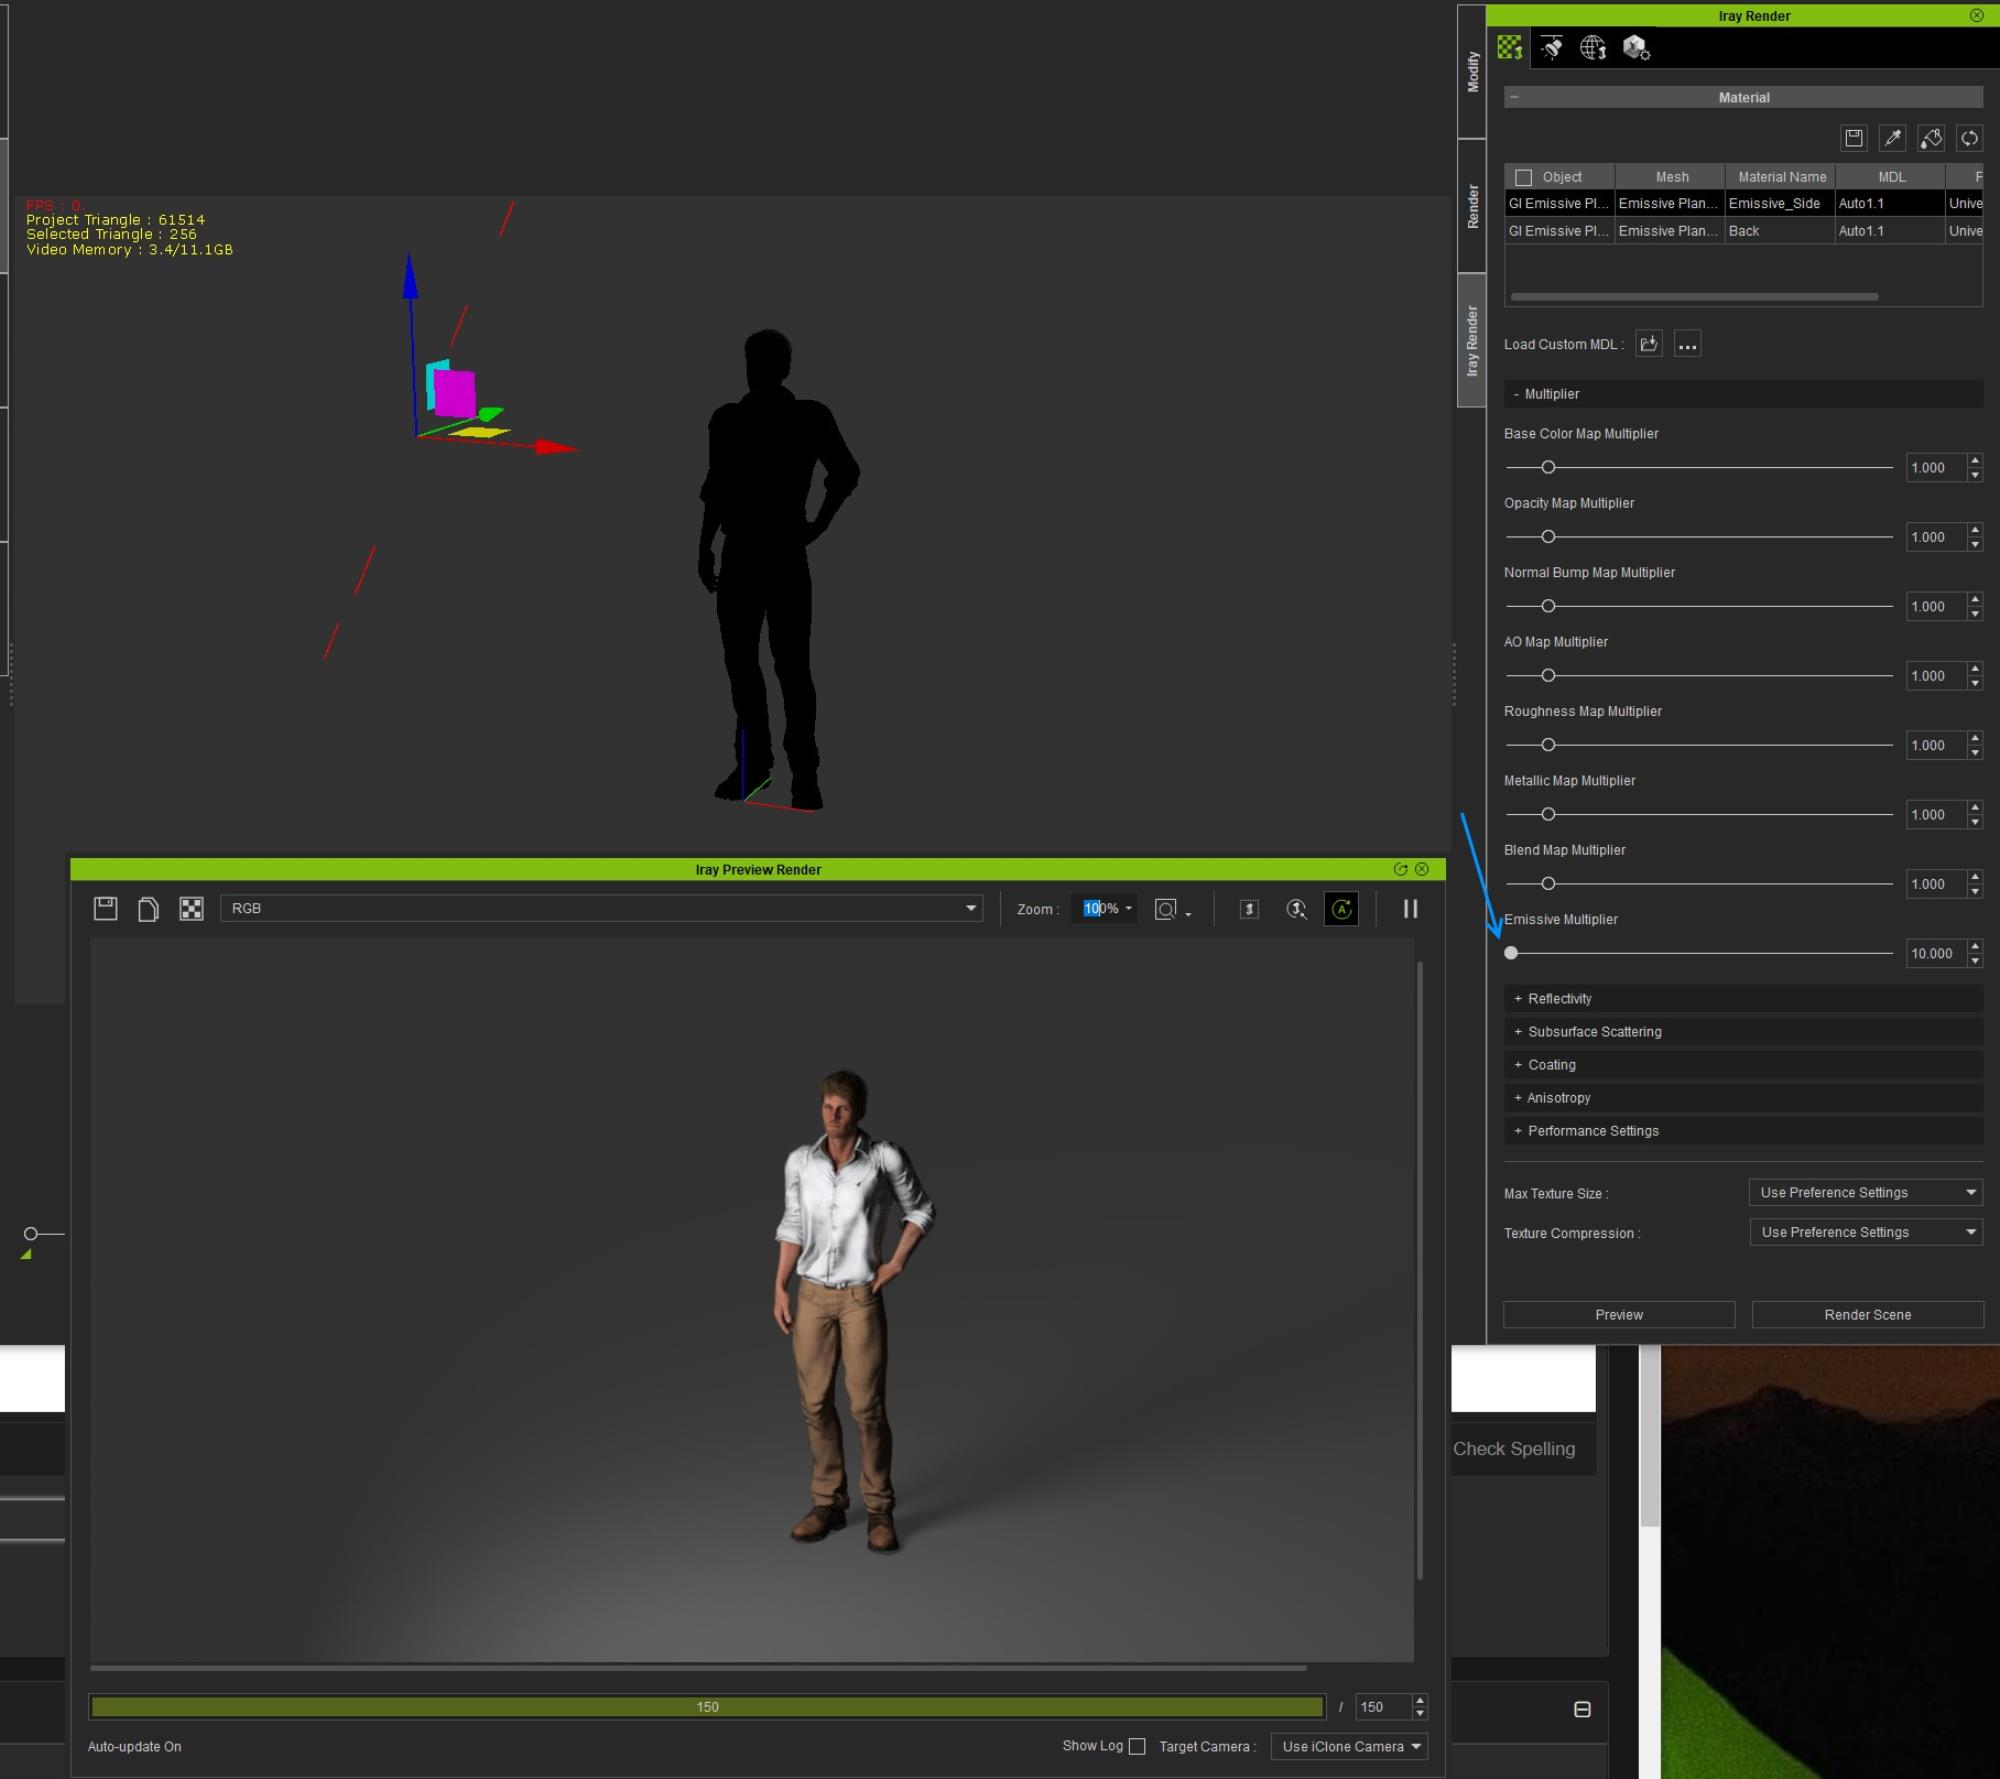The height and width of the screenshot is (1779, 2000).
Task: Sort by the Material Name column header
Action: [1781, 177]
